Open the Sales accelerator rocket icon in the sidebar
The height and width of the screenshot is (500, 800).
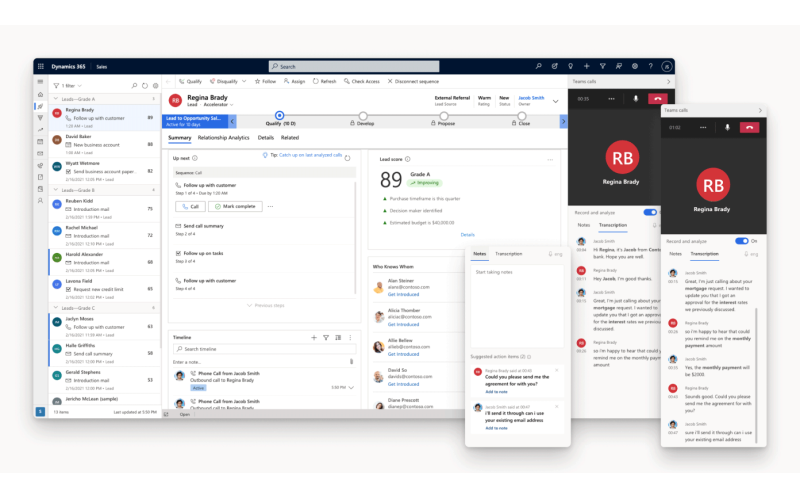point(40,106)
